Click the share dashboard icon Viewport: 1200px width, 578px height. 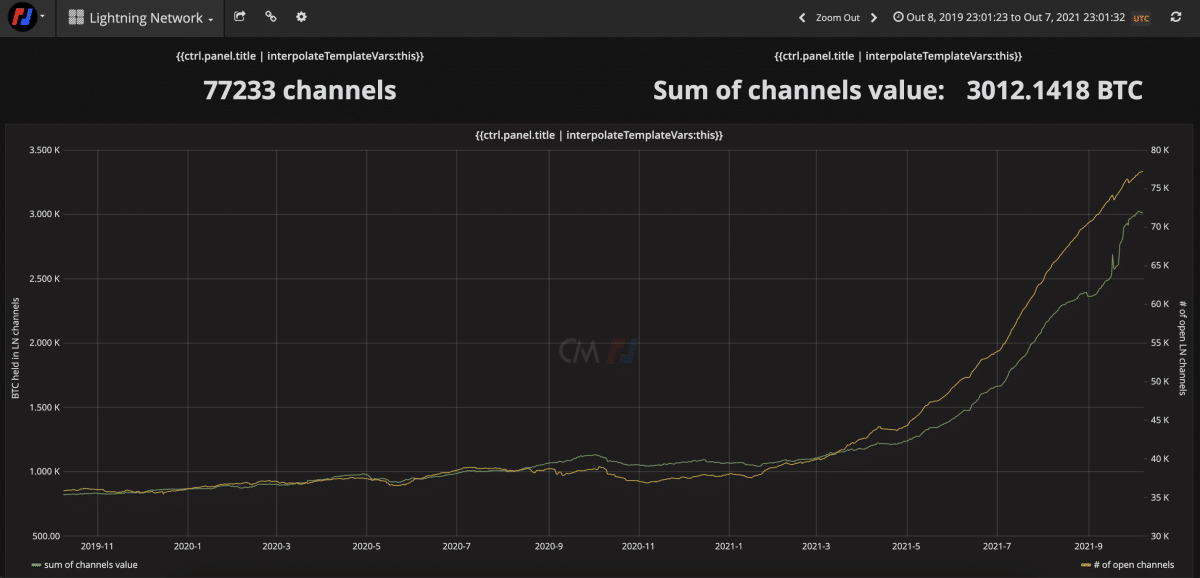click(x=240, y=17)
